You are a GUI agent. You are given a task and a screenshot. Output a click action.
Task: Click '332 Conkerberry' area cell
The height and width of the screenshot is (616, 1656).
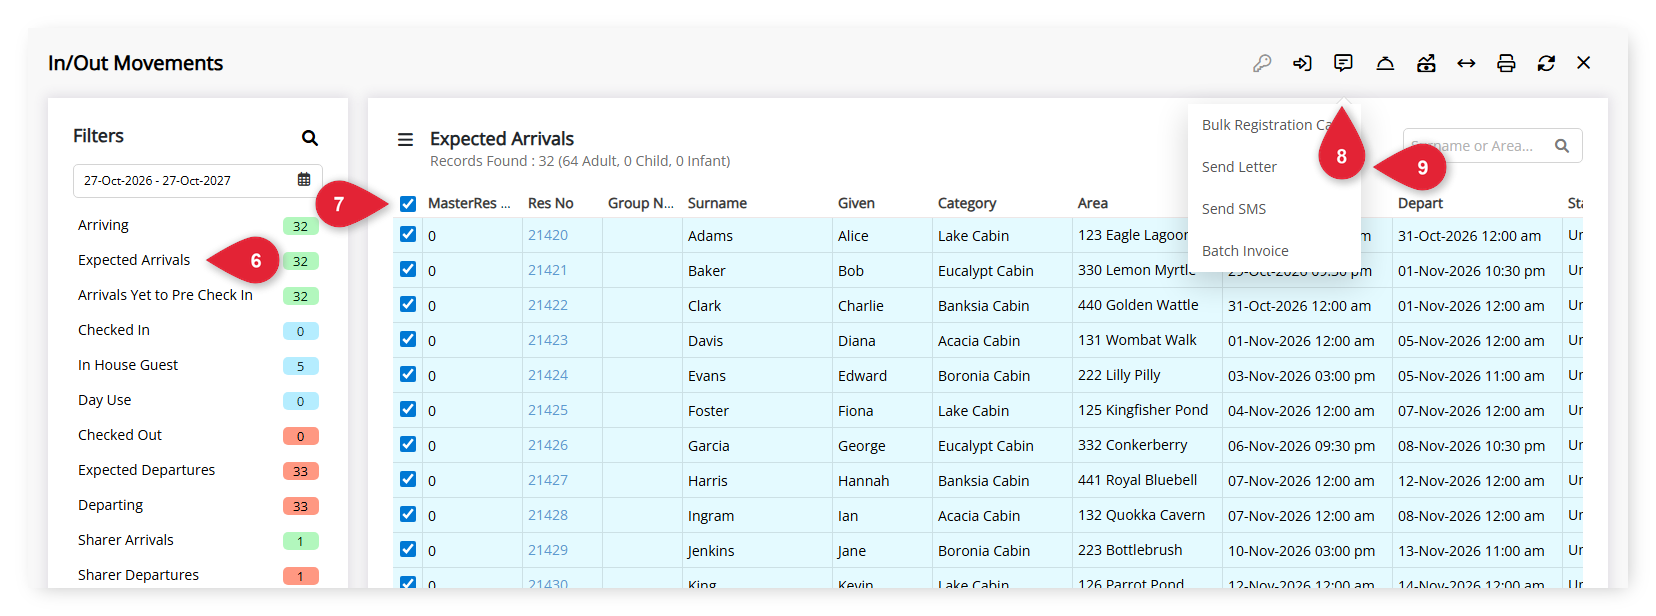click(1133, 445)
